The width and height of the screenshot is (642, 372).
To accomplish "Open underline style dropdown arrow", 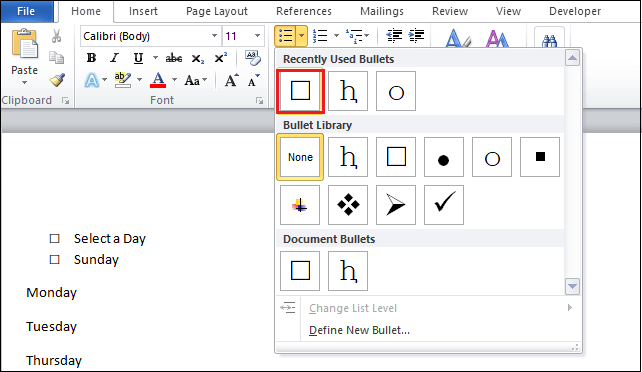I will [155, 58].
